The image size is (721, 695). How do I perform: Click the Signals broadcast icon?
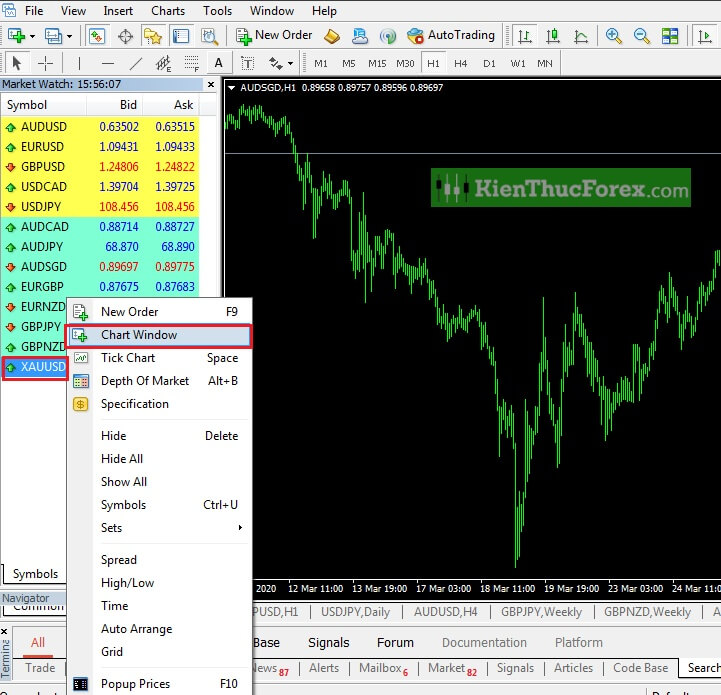click(388, 35)
